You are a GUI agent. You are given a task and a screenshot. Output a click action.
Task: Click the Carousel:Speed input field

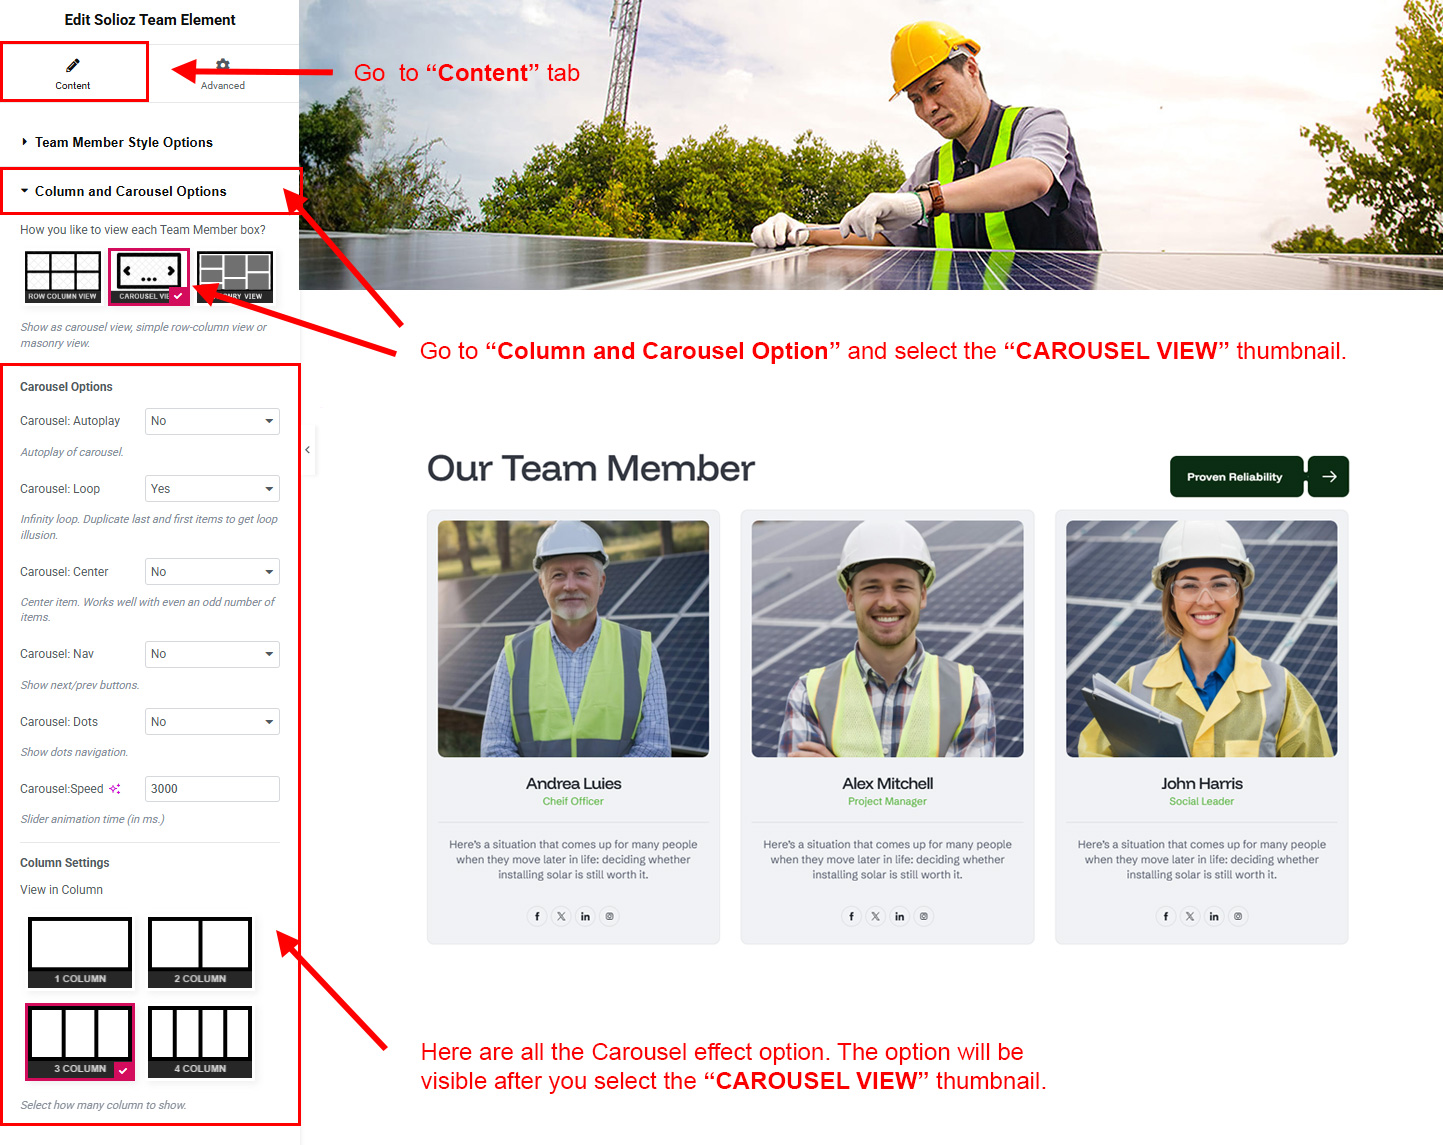pos(212,789)
